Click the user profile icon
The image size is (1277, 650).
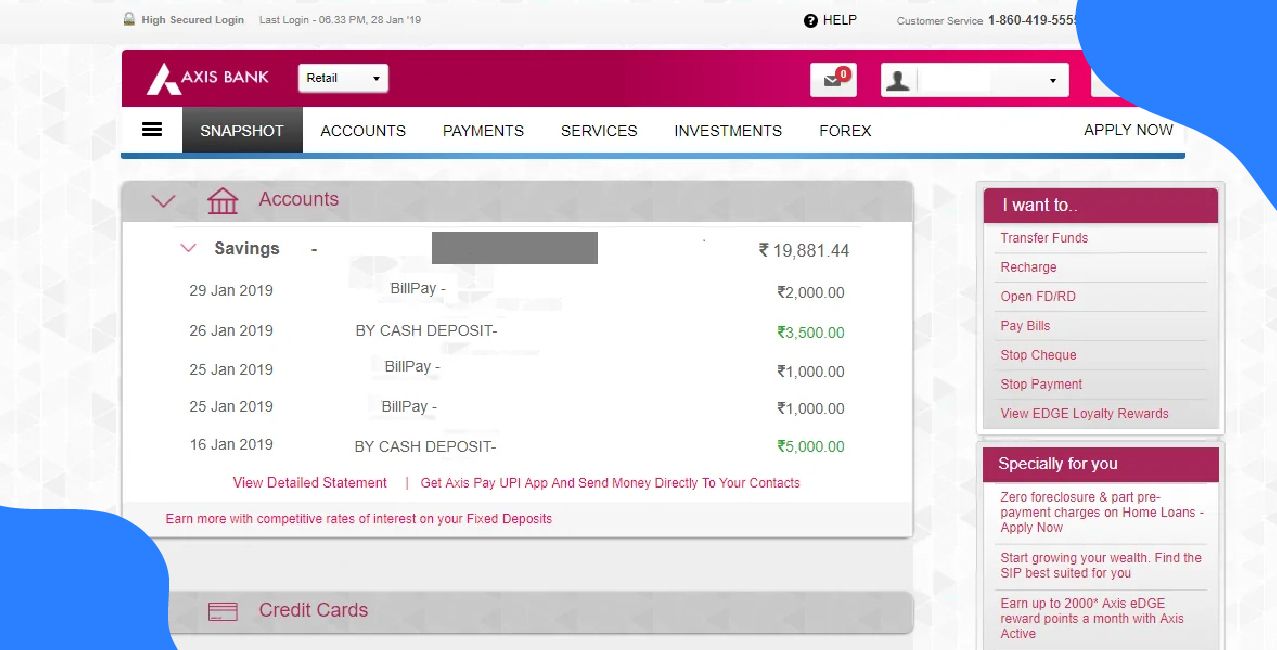897,79
